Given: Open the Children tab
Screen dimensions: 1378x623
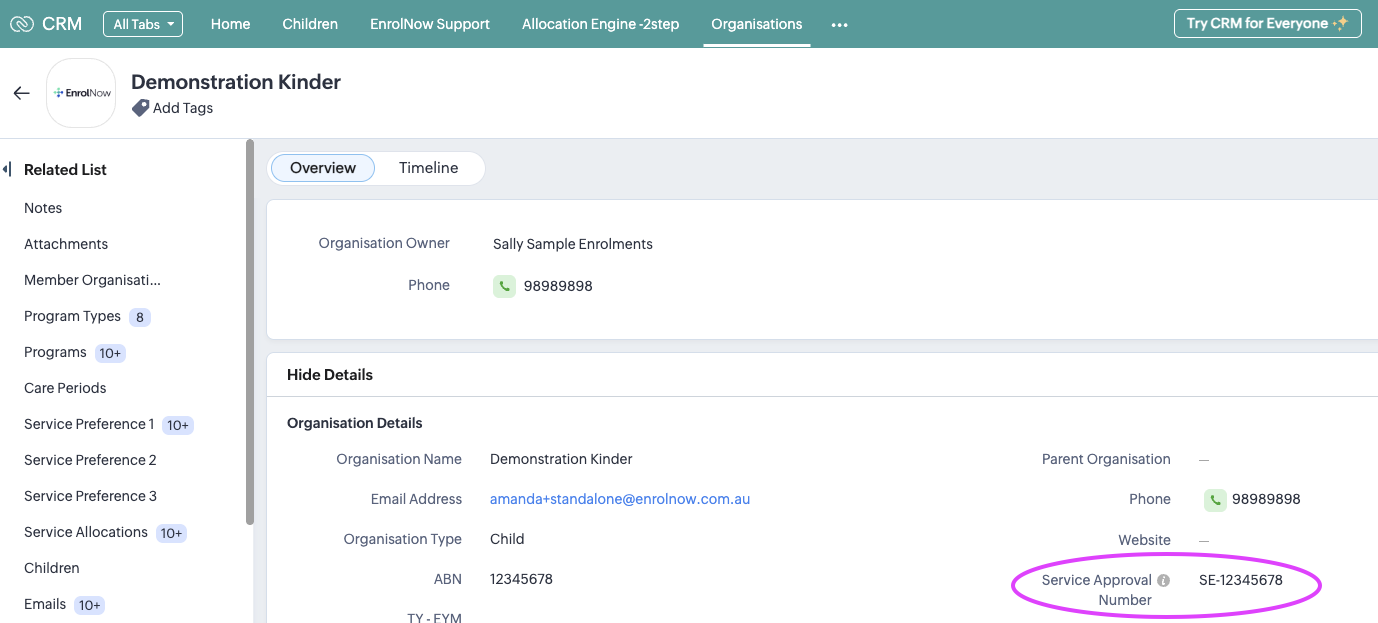Looking at the screenshot, I should tap(310, 24).
